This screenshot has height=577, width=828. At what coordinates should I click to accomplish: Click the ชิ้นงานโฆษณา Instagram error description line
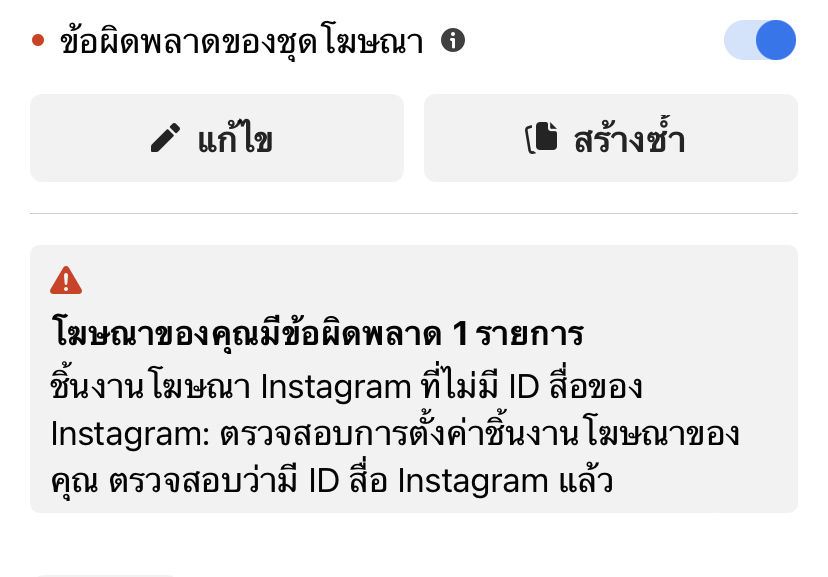point(346,385)
